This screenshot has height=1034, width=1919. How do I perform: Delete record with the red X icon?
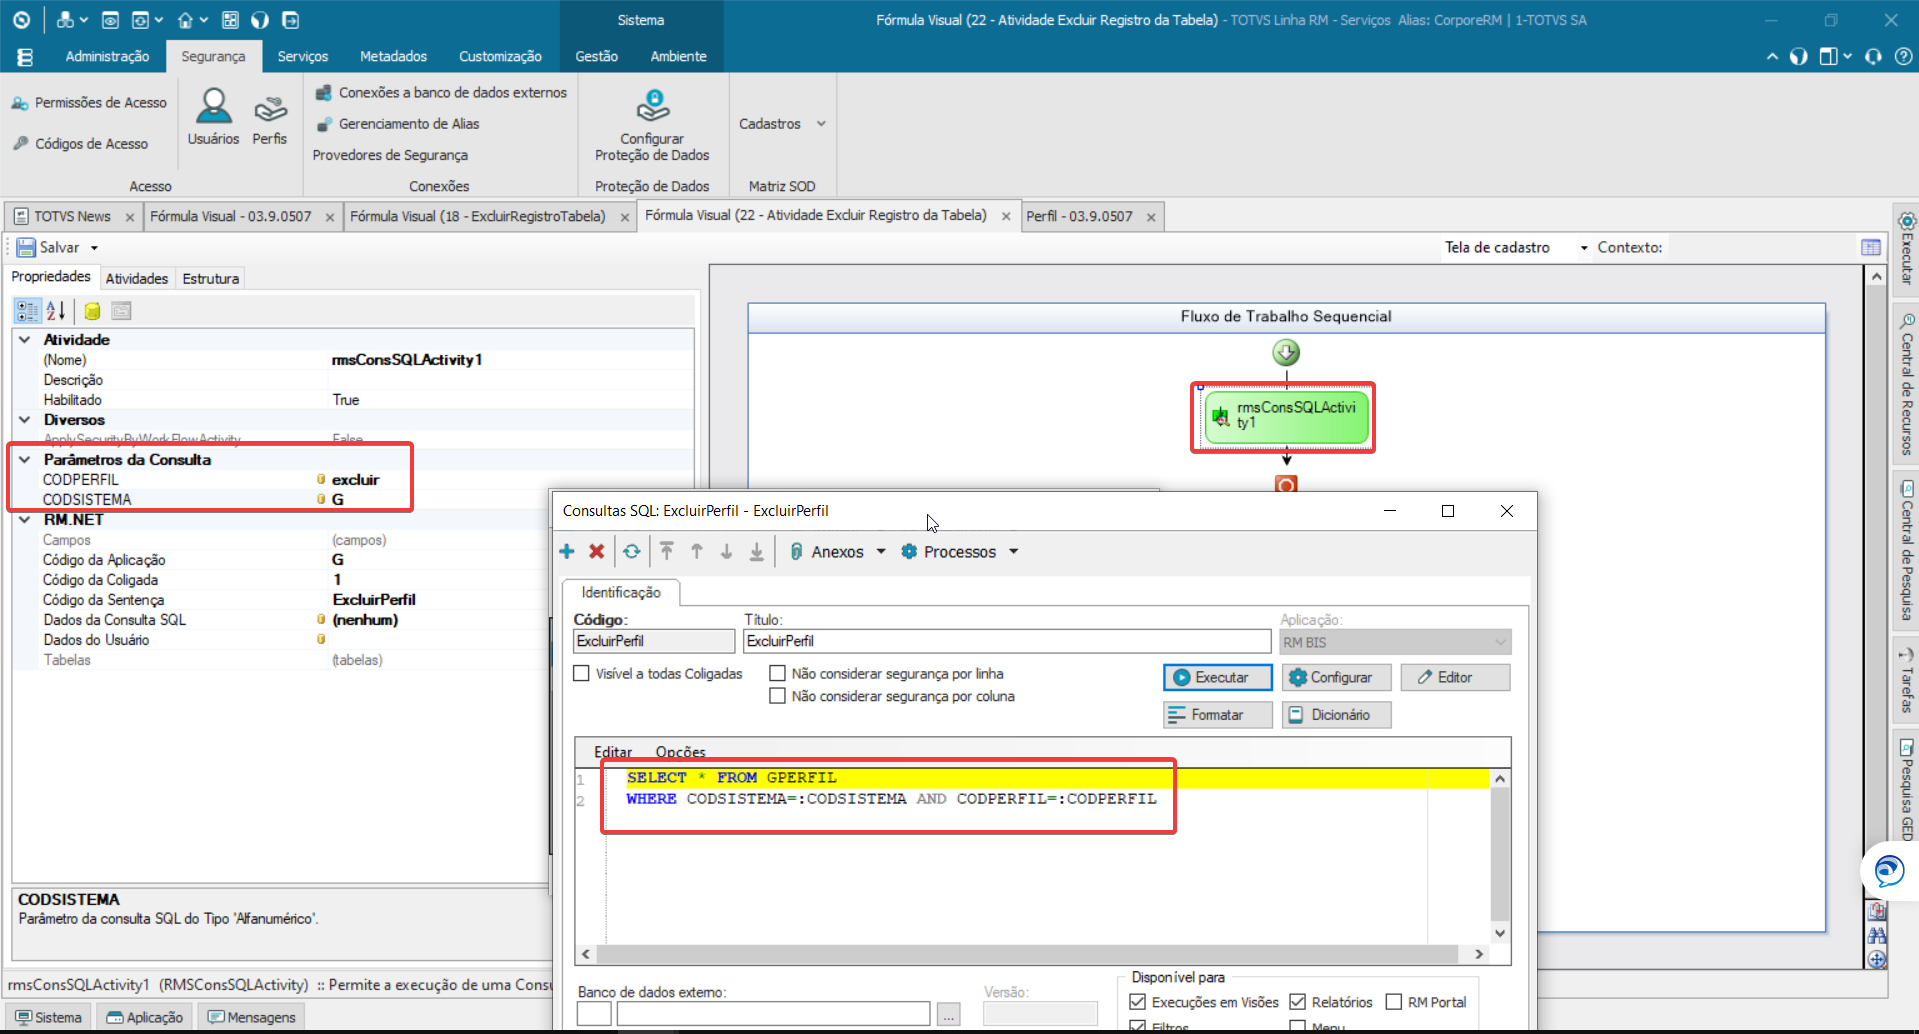pyautogui.click(x=597, y=552)
